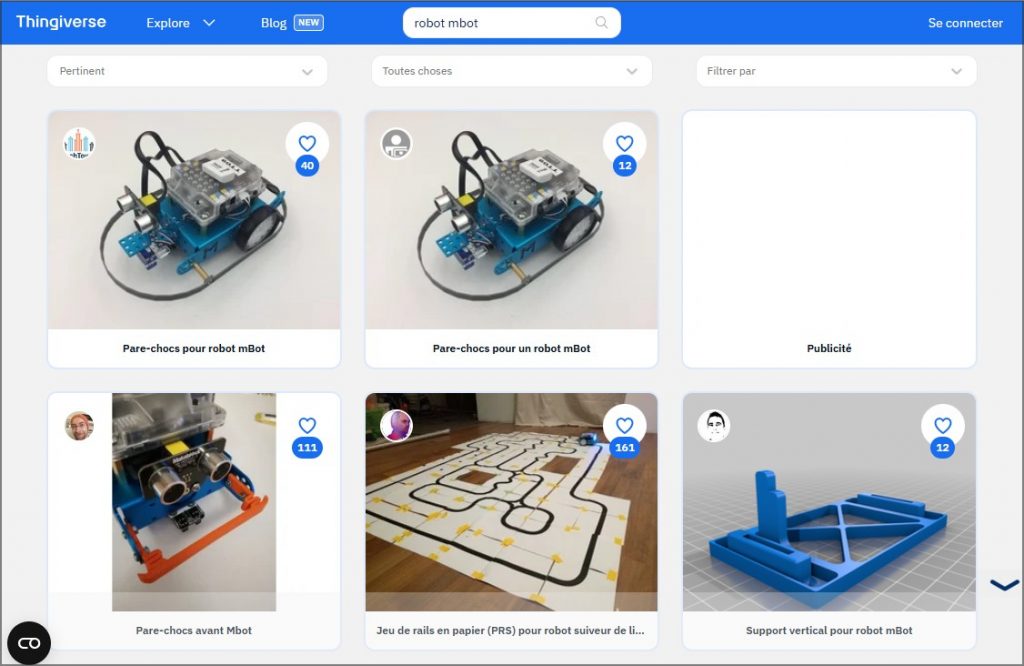Screen dimensions: 1024x666
Task: Open the search magnifier icon
Action: (601, 22)
